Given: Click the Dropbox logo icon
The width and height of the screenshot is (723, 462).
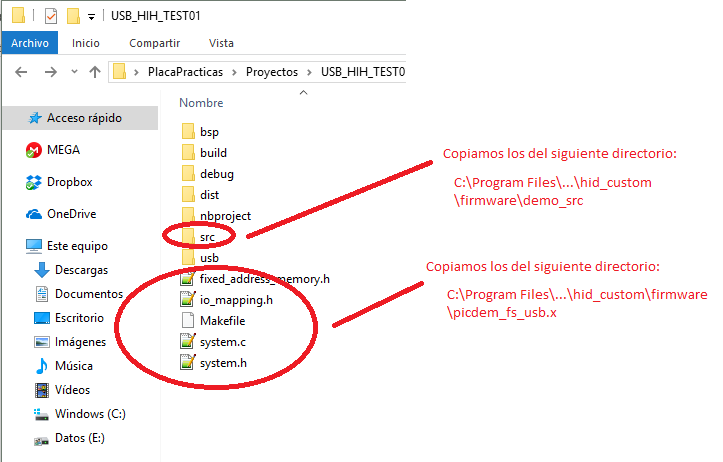Looking at the screenshot, I should [34, 183].
